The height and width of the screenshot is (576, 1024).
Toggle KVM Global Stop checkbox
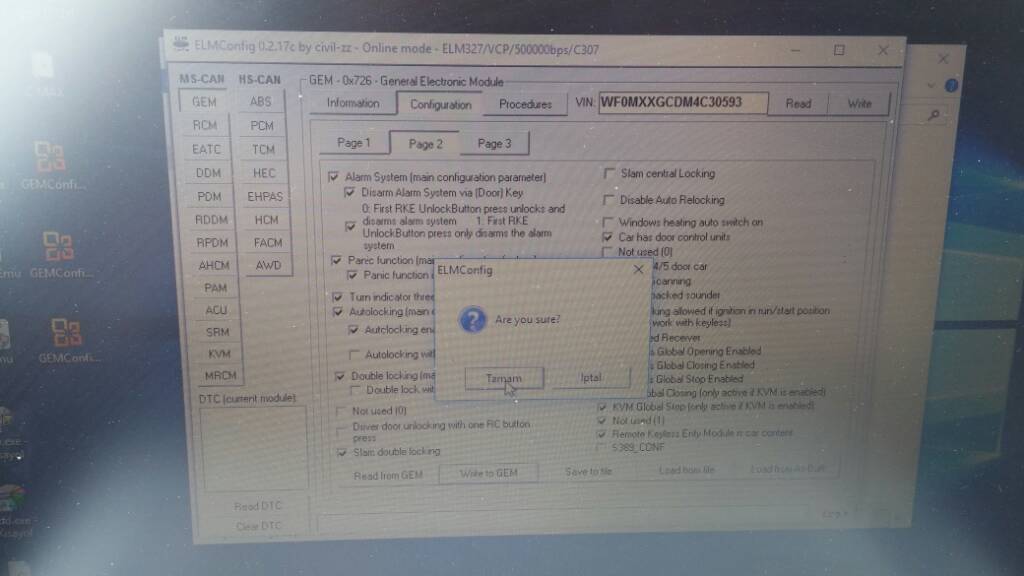click(x=602, y=406)
